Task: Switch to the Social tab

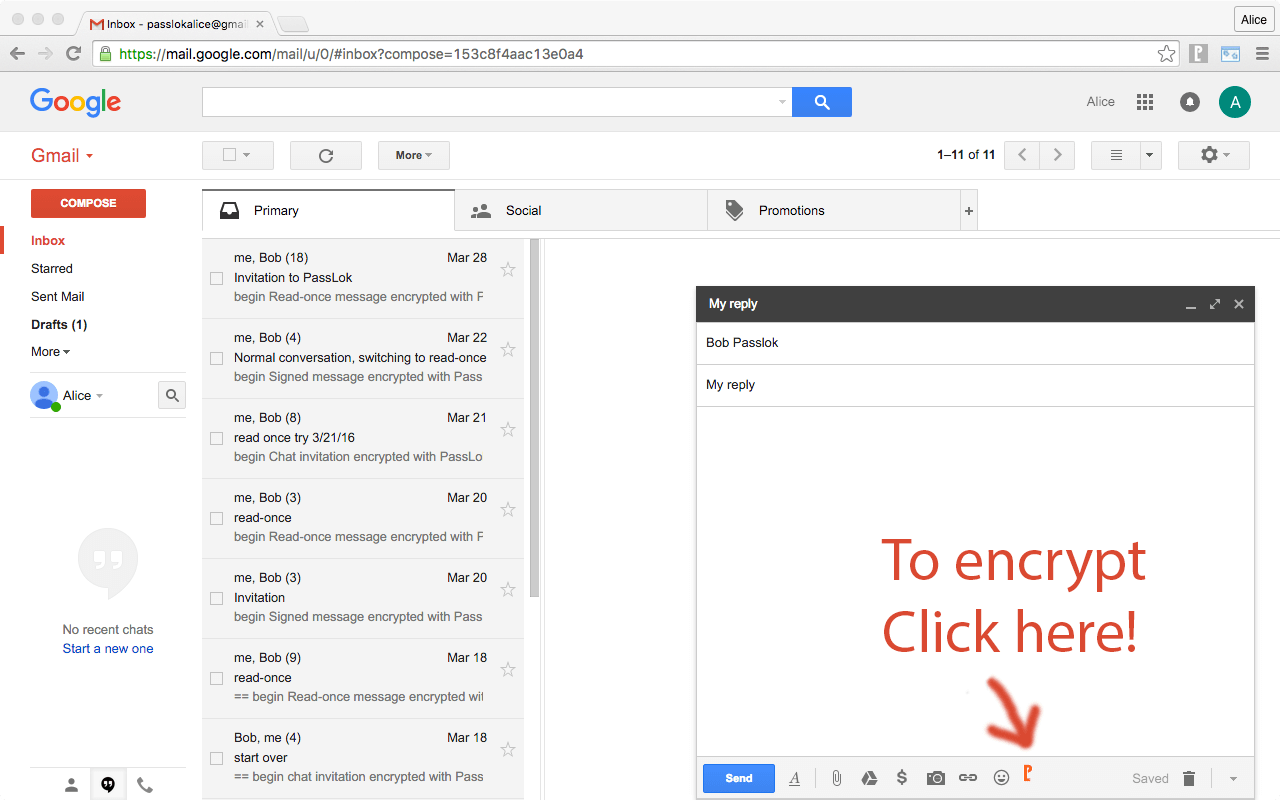Action: tap(581, 211)
